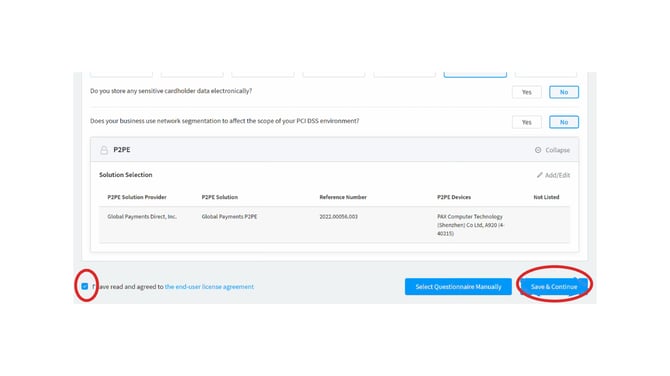Select No for storing sensitive cardholder data

564,92
